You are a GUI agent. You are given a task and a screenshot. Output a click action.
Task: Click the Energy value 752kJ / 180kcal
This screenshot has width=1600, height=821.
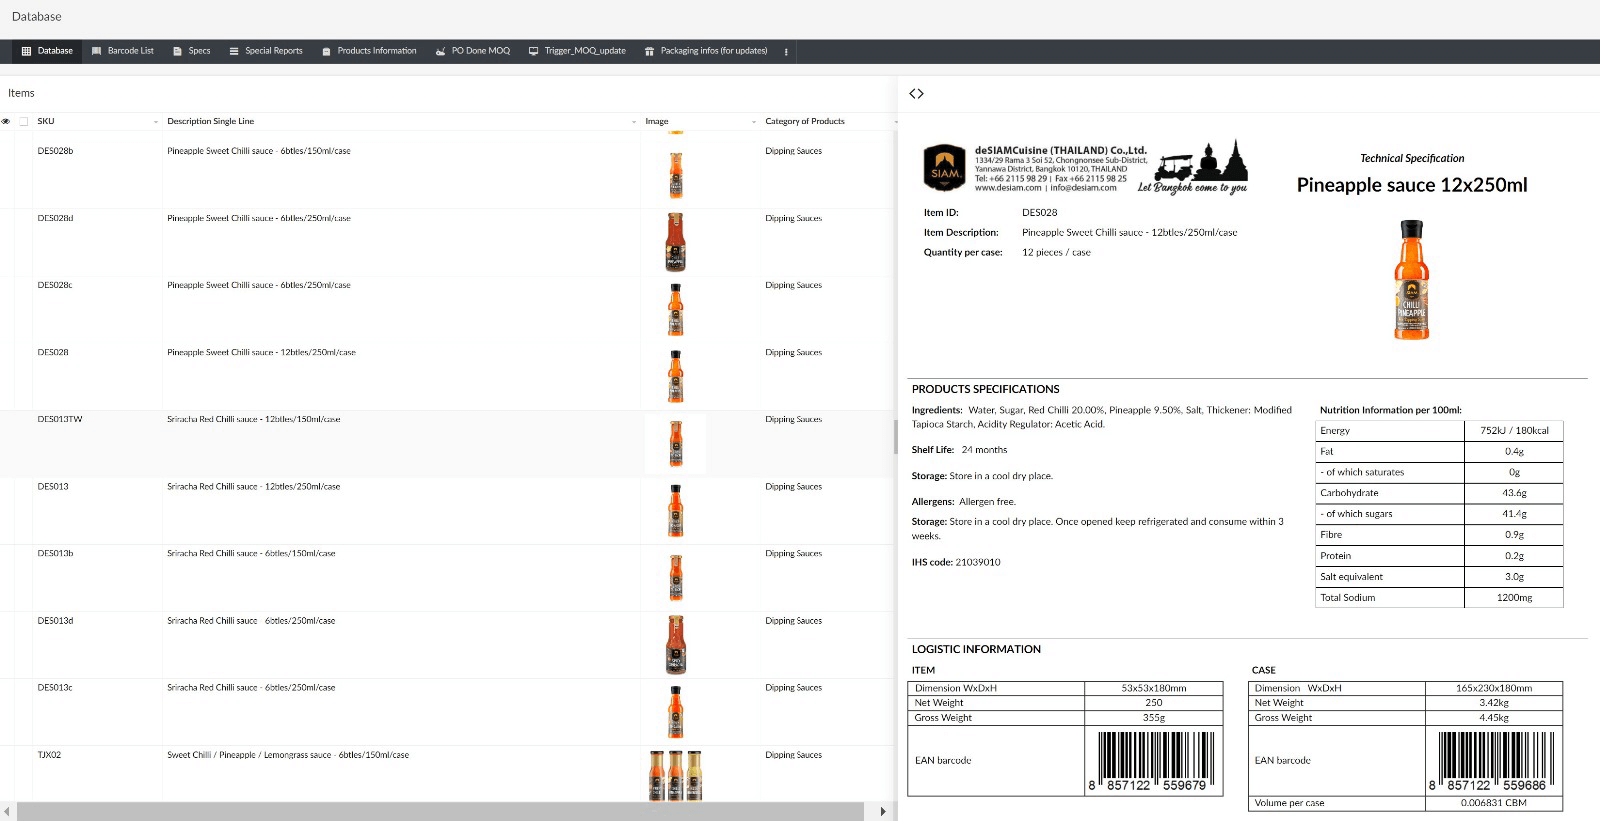(1514, 431)
